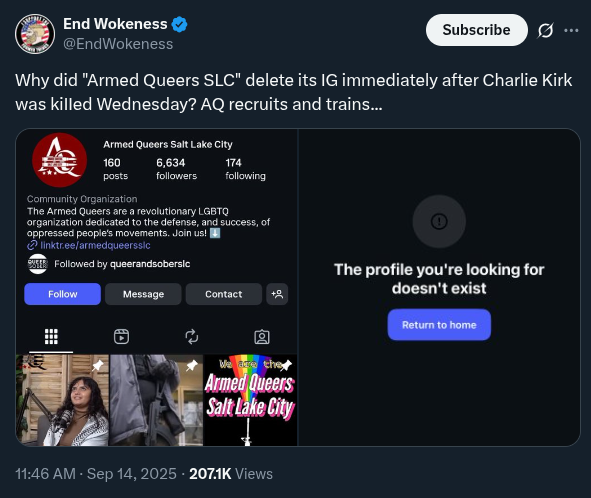Screen dimensions: 591x498
Task: Click the Contact button
Action: coord(224,294)
